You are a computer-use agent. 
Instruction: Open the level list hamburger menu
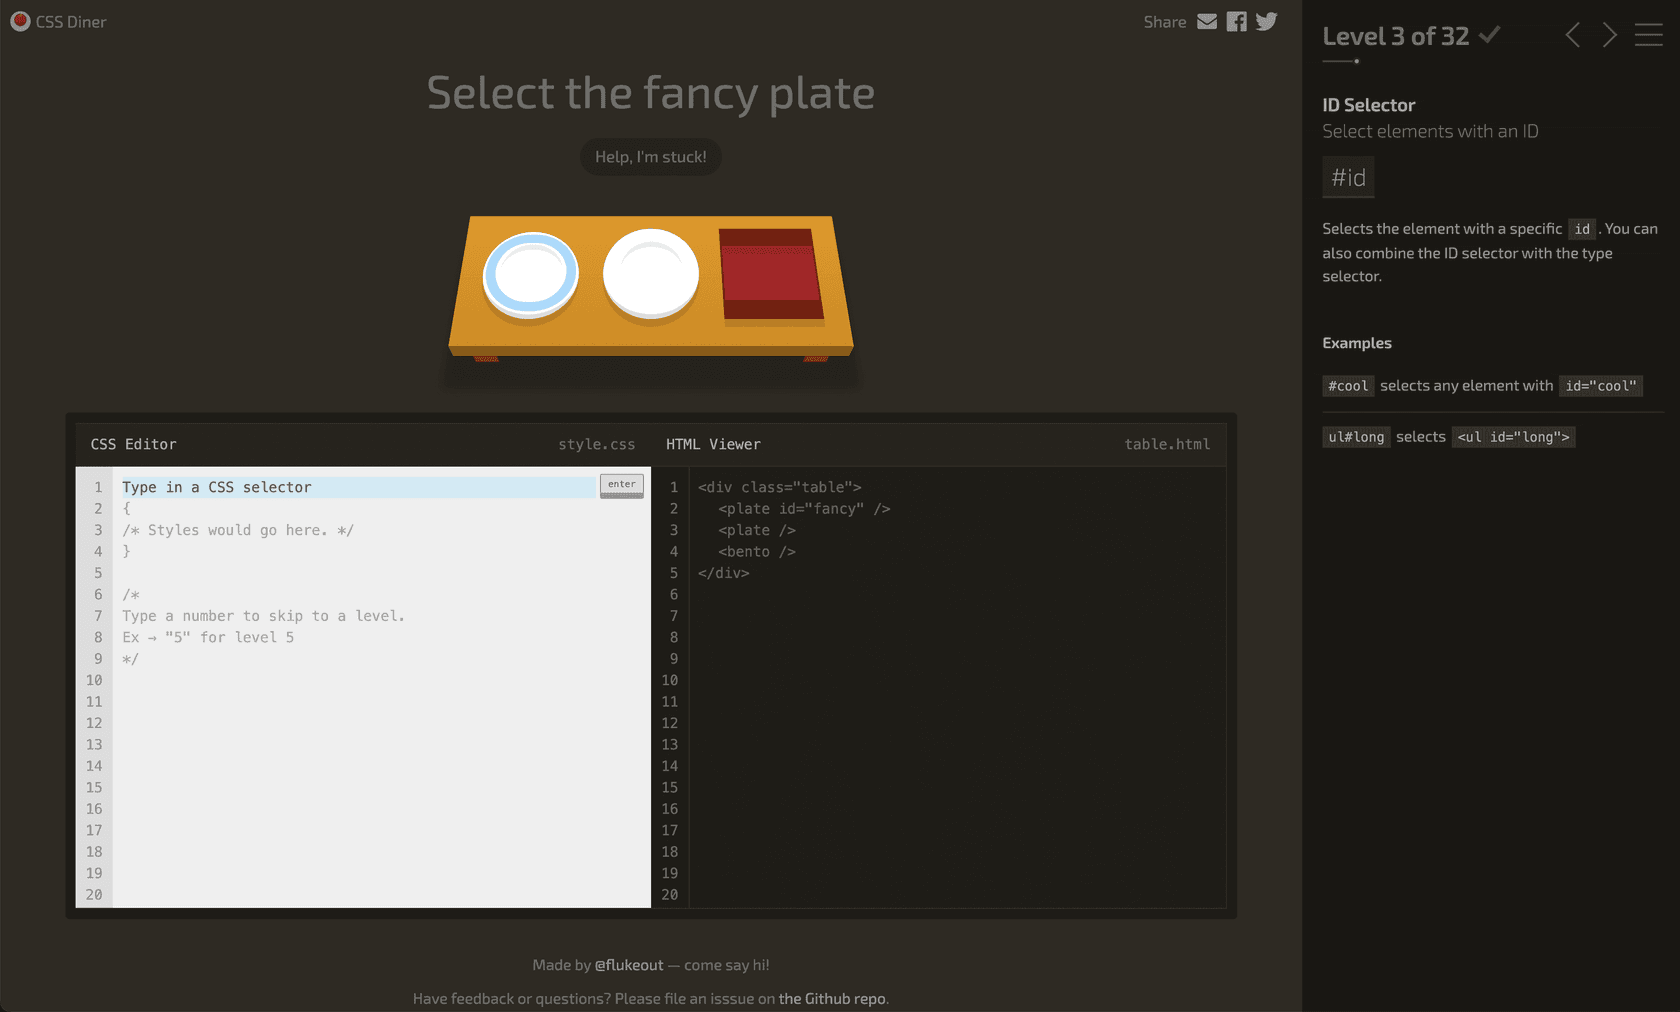tap(1649, 35)
